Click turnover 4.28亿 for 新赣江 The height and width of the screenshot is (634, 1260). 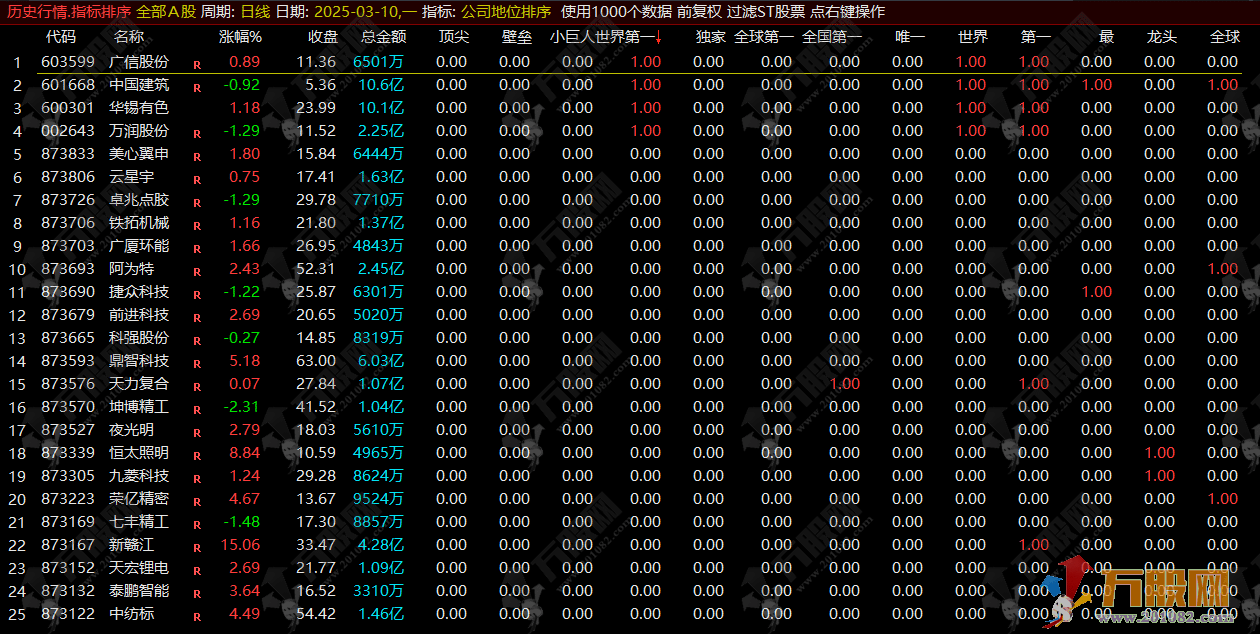380,545
